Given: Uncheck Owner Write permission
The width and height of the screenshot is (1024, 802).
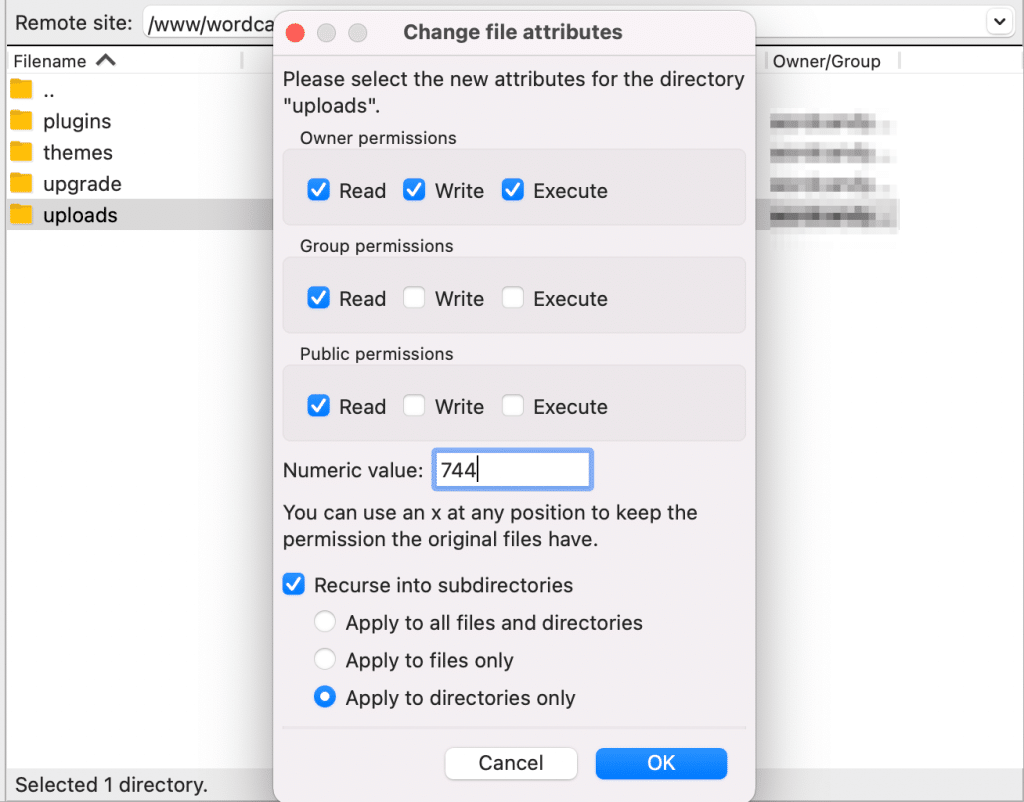Looking at the screenshot, I should coord(413,190).
